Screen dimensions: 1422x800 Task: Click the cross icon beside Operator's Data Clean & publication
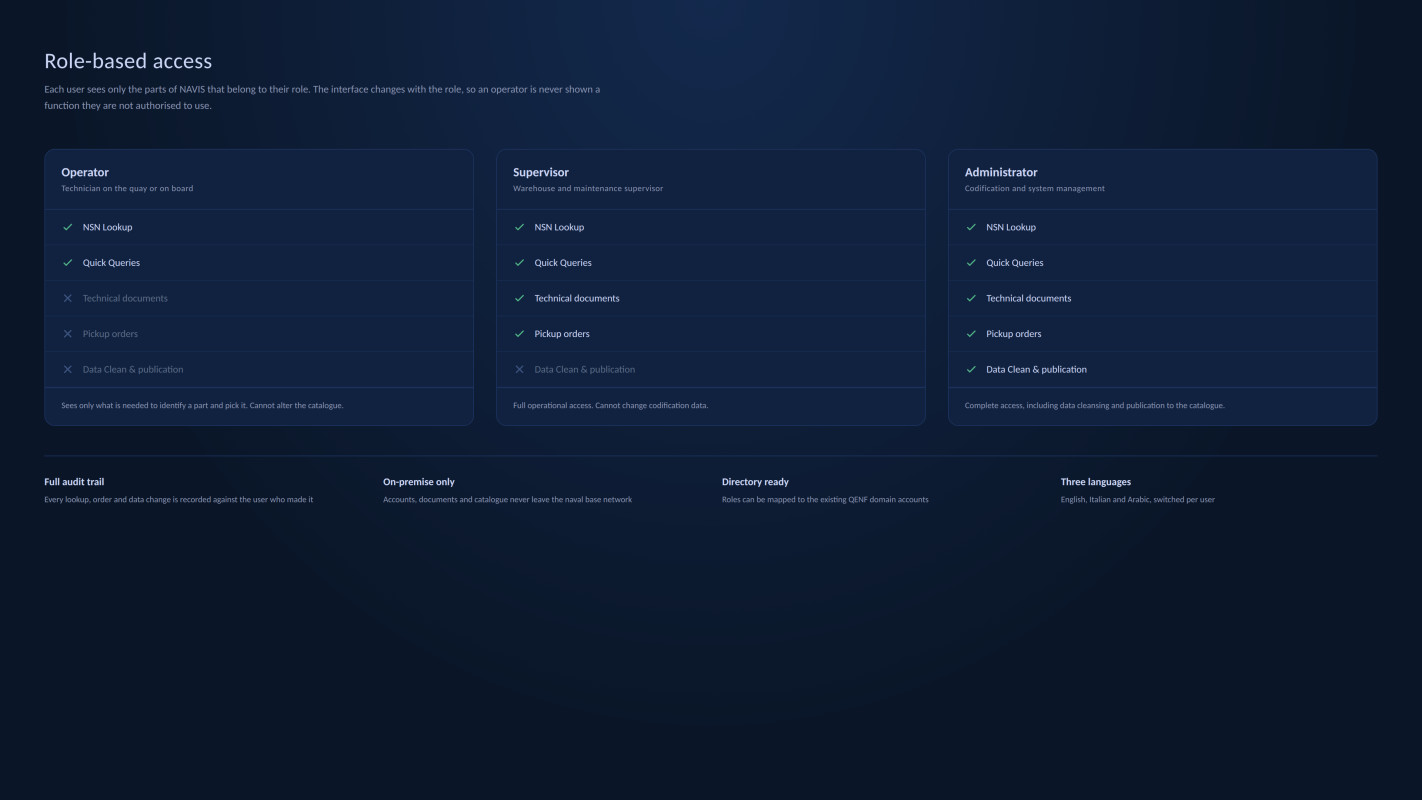coord(68,369)
